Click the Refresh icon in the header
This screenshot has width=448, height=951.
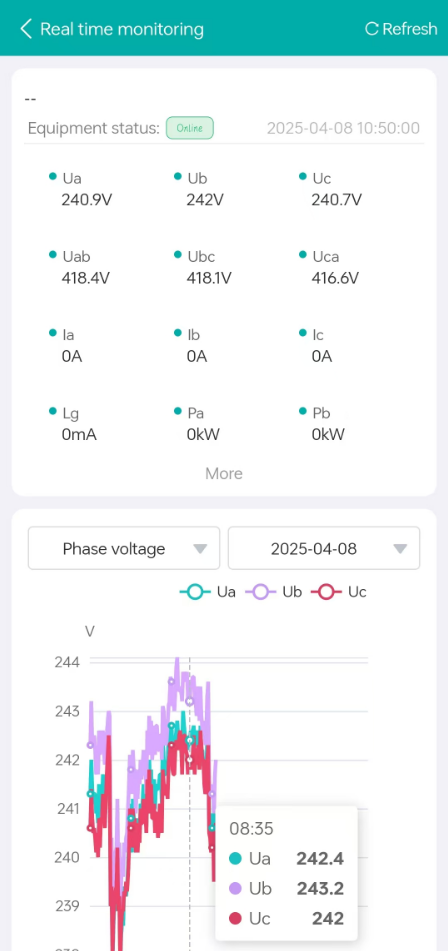point(372,29)
